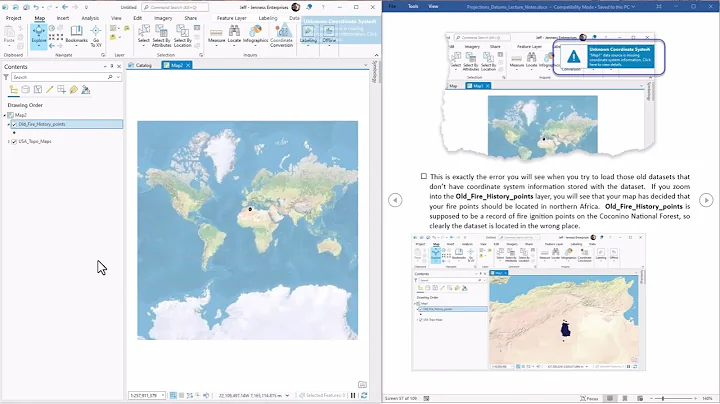Image resolution: width=720 pixels, height=404 pixels.
Task: Collapse the Old_Fire_History_points layer
Action: [x=9, y=124]
